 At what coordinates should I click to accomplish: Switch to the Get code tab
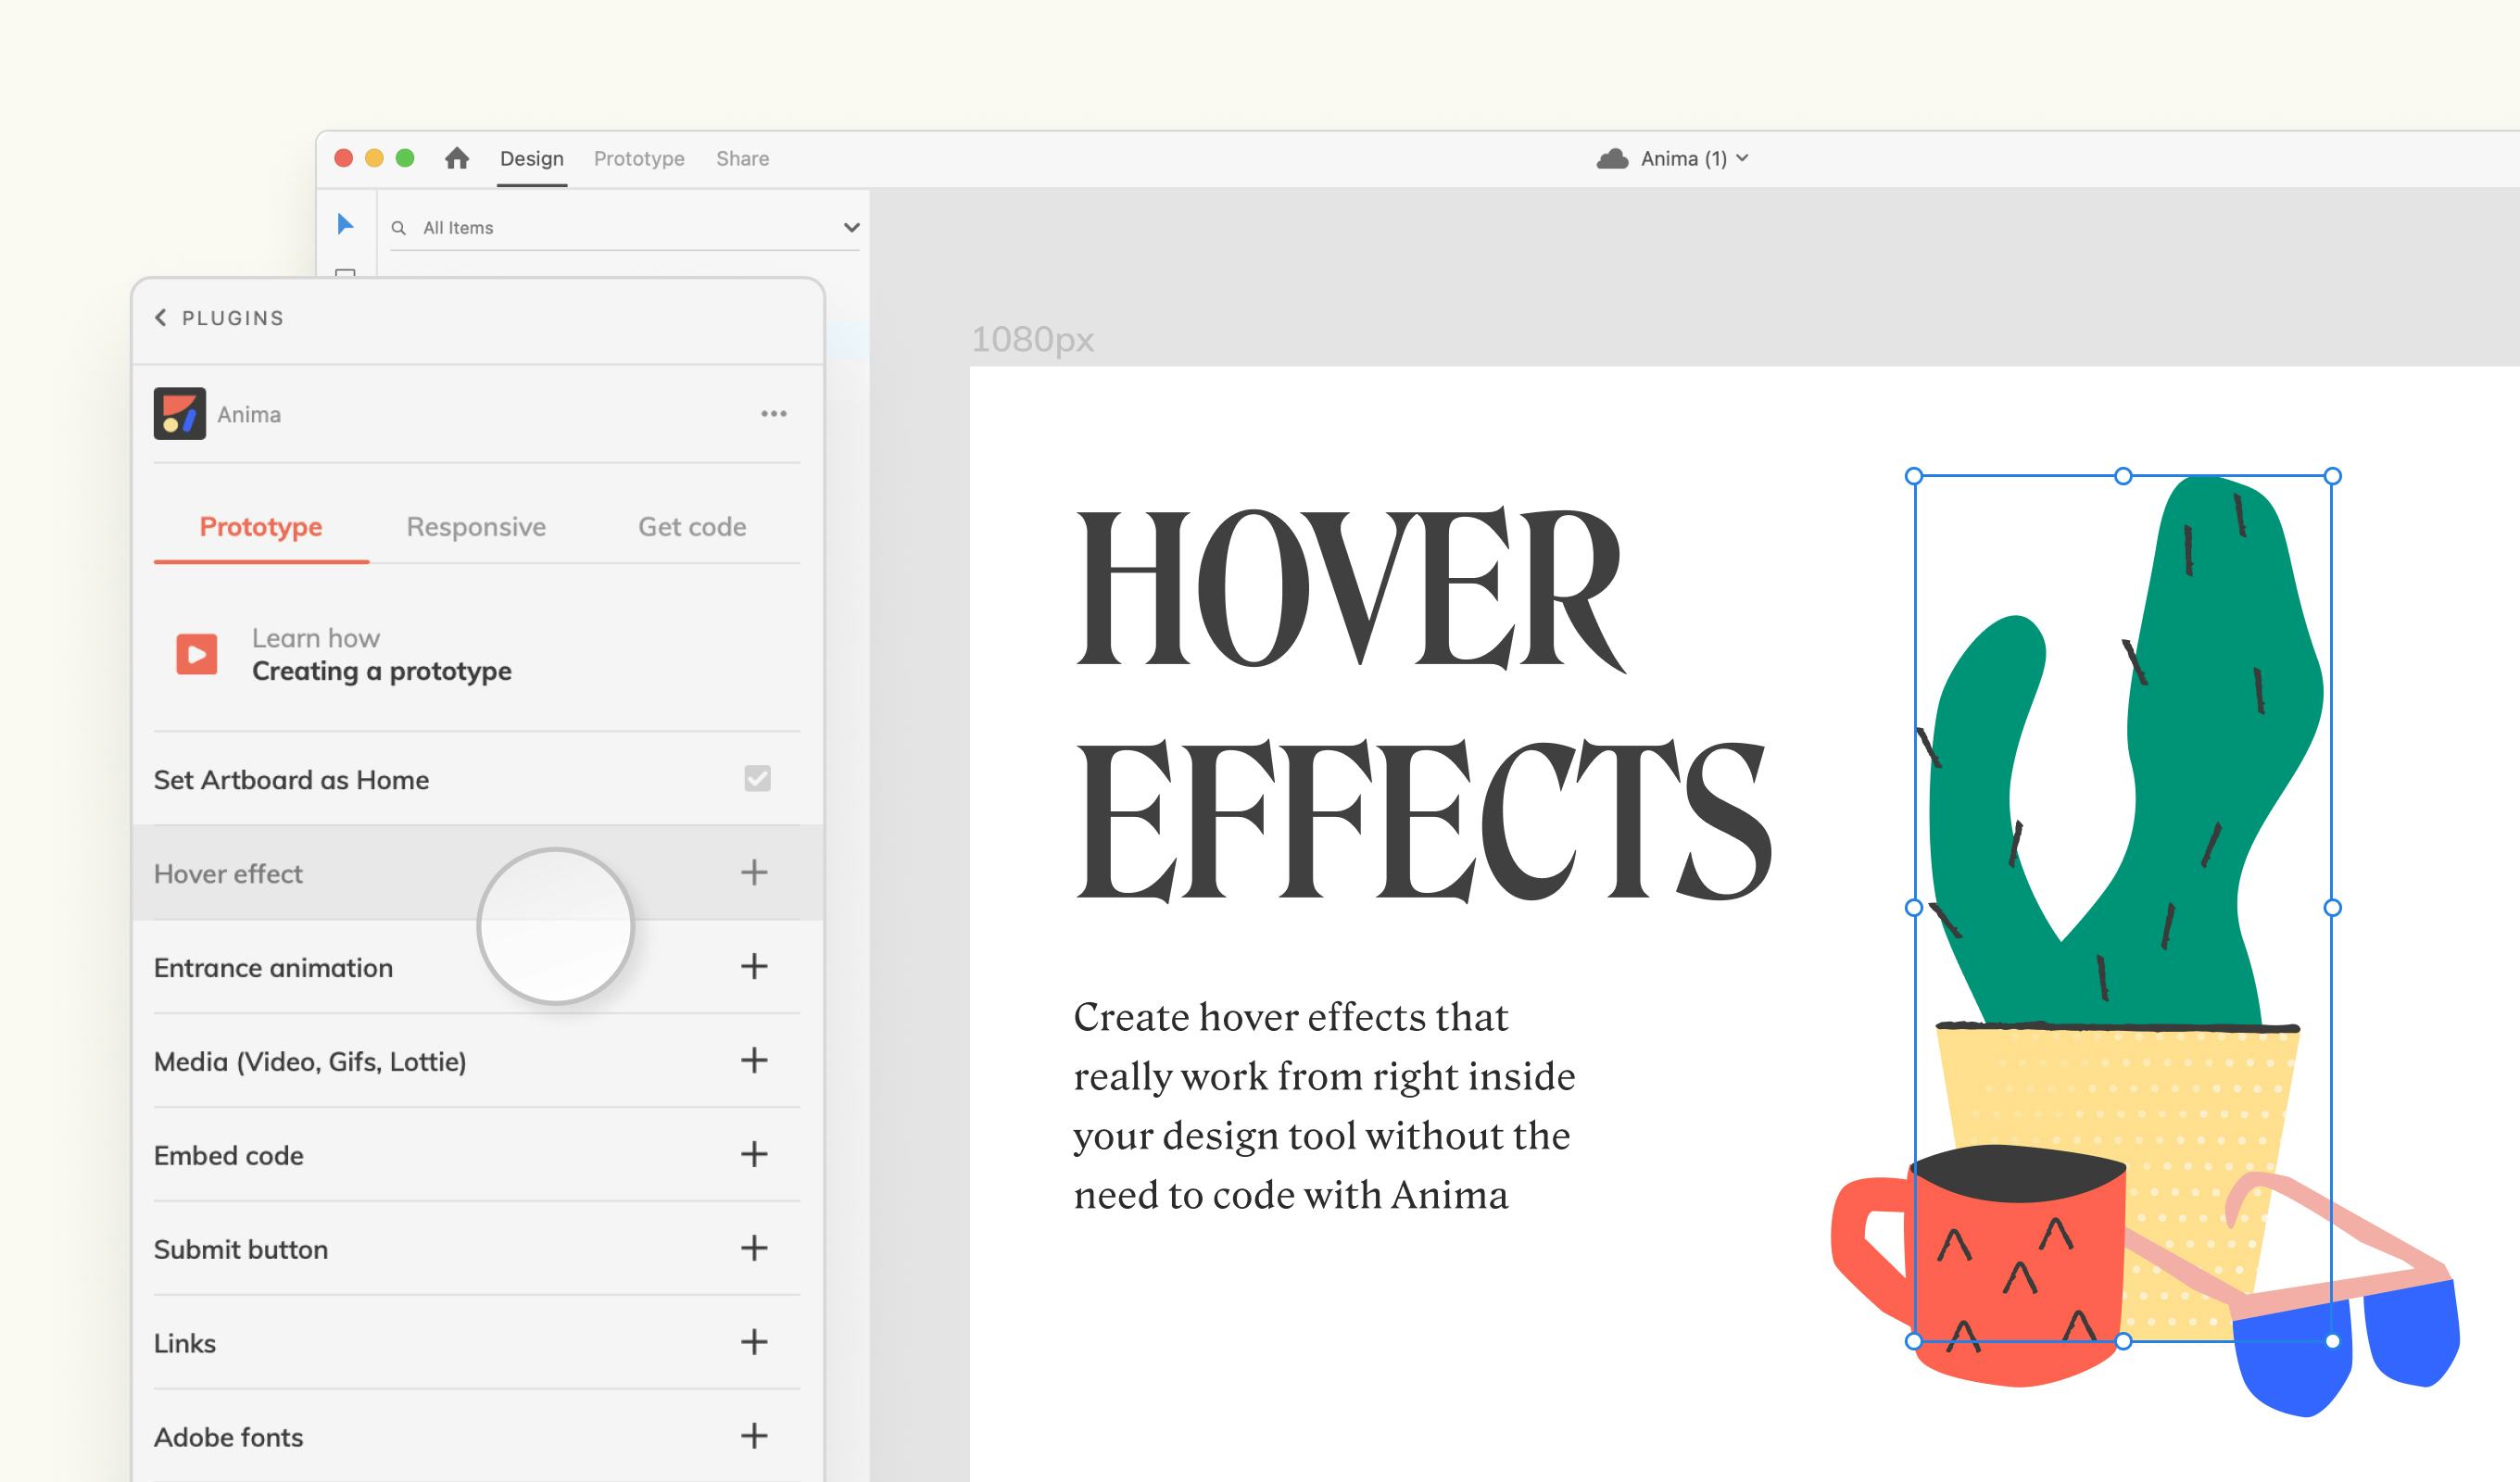pyautogui.click(x=692, y=527)
